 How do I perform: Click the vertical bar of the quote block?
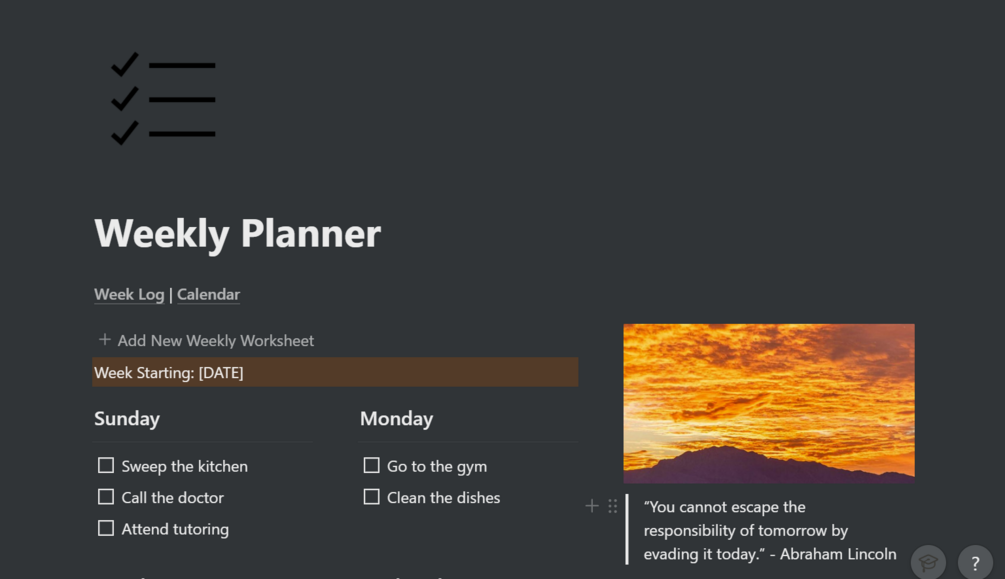point(627,530)
